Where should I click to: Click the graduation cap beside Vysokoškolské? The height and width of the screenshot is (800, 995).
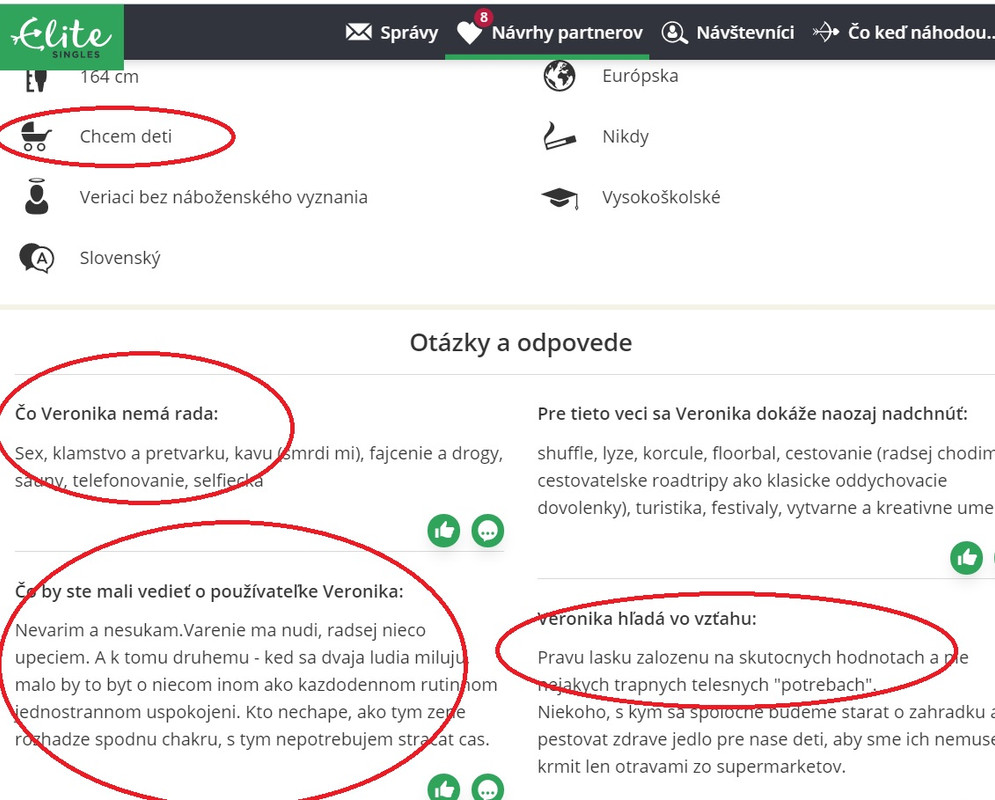click(559, 197)
